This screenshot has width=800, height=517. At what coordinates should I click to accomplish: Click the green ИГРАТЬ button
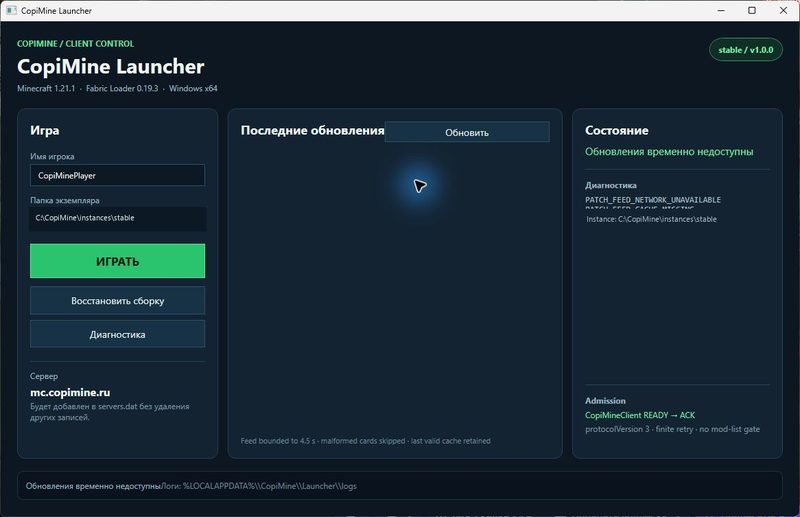[x=117, y=261]
